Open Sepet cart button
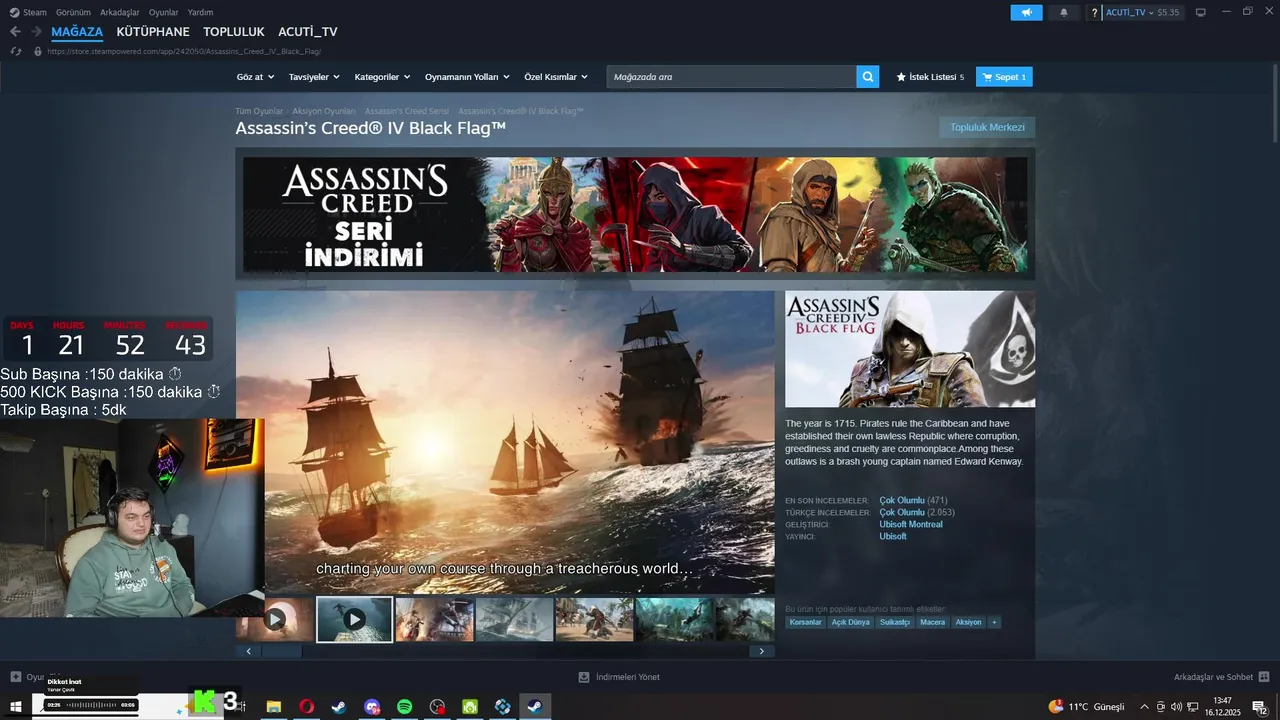The image size is (1280, 720). (1004, 77)
